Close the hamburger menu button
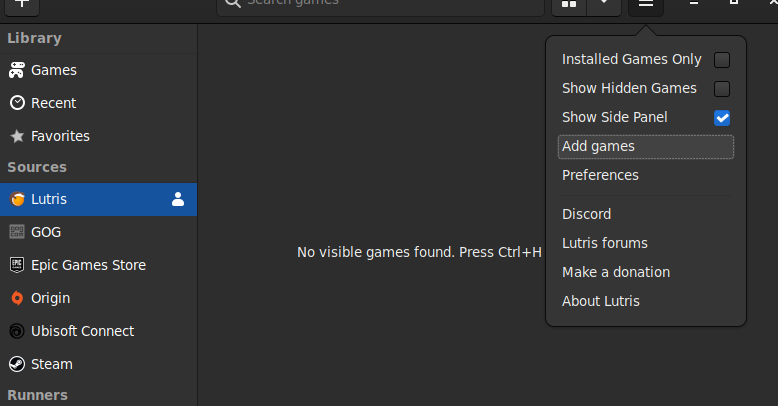The width and height of the screenshot is (778, 406). pyautogui.click(x=646, y=4)
